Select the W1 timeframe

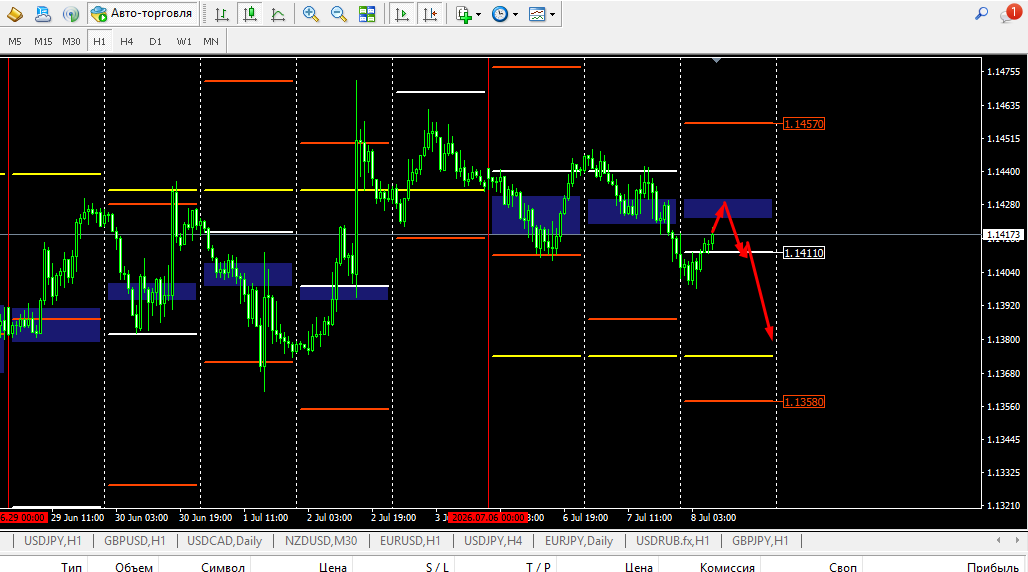[184, 41]
